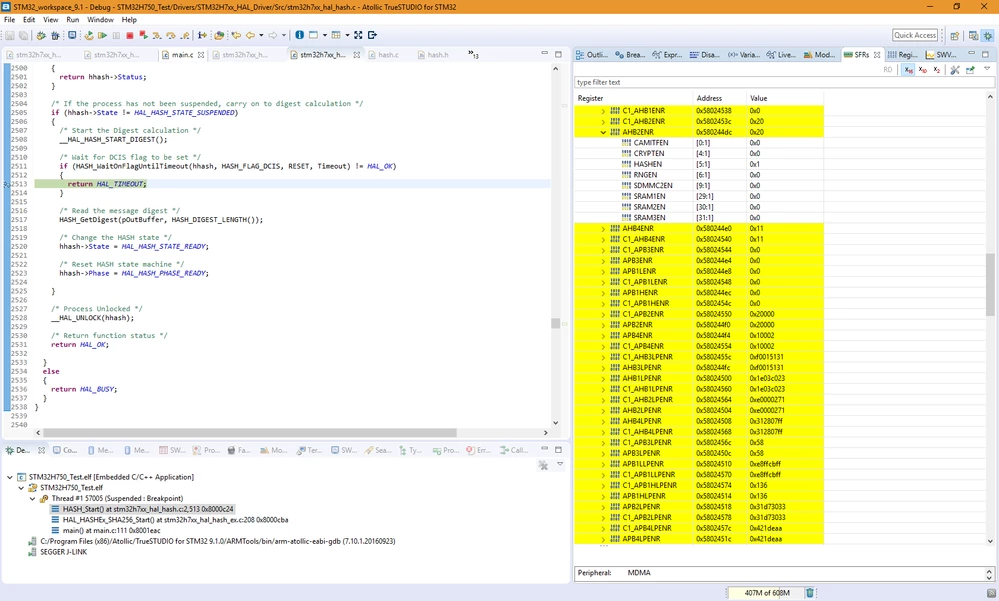Collapse Thread #1 in Debug view
999x601 pixels.
[x=32, y=499]
